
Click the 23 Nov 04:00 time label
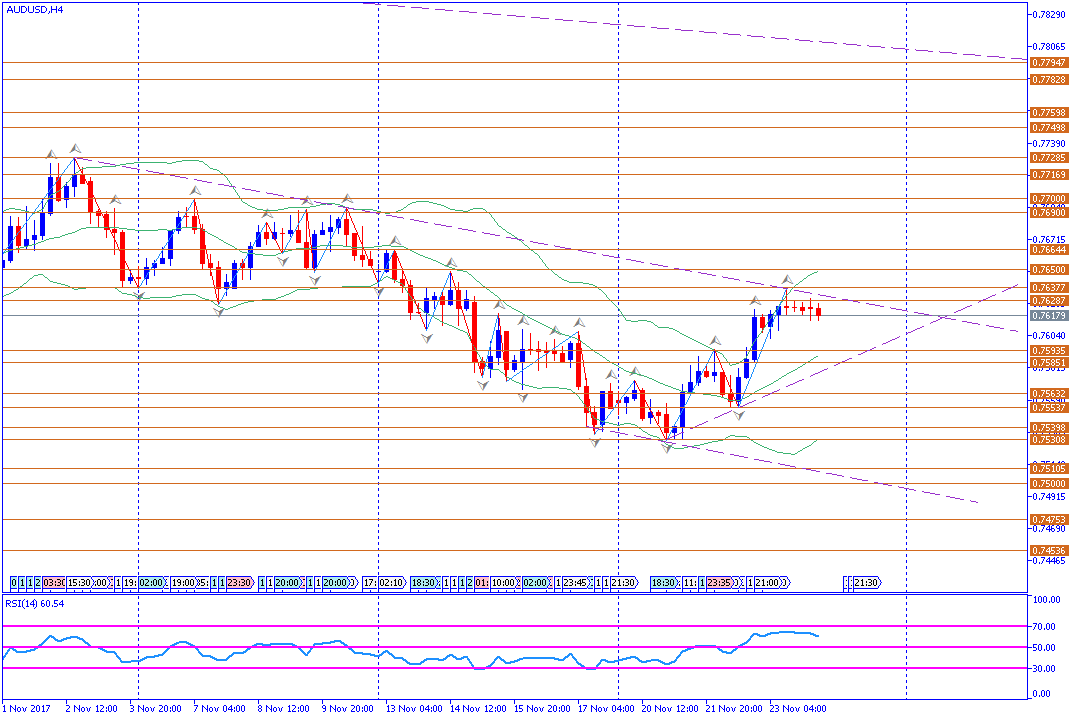tap(798, 709)
